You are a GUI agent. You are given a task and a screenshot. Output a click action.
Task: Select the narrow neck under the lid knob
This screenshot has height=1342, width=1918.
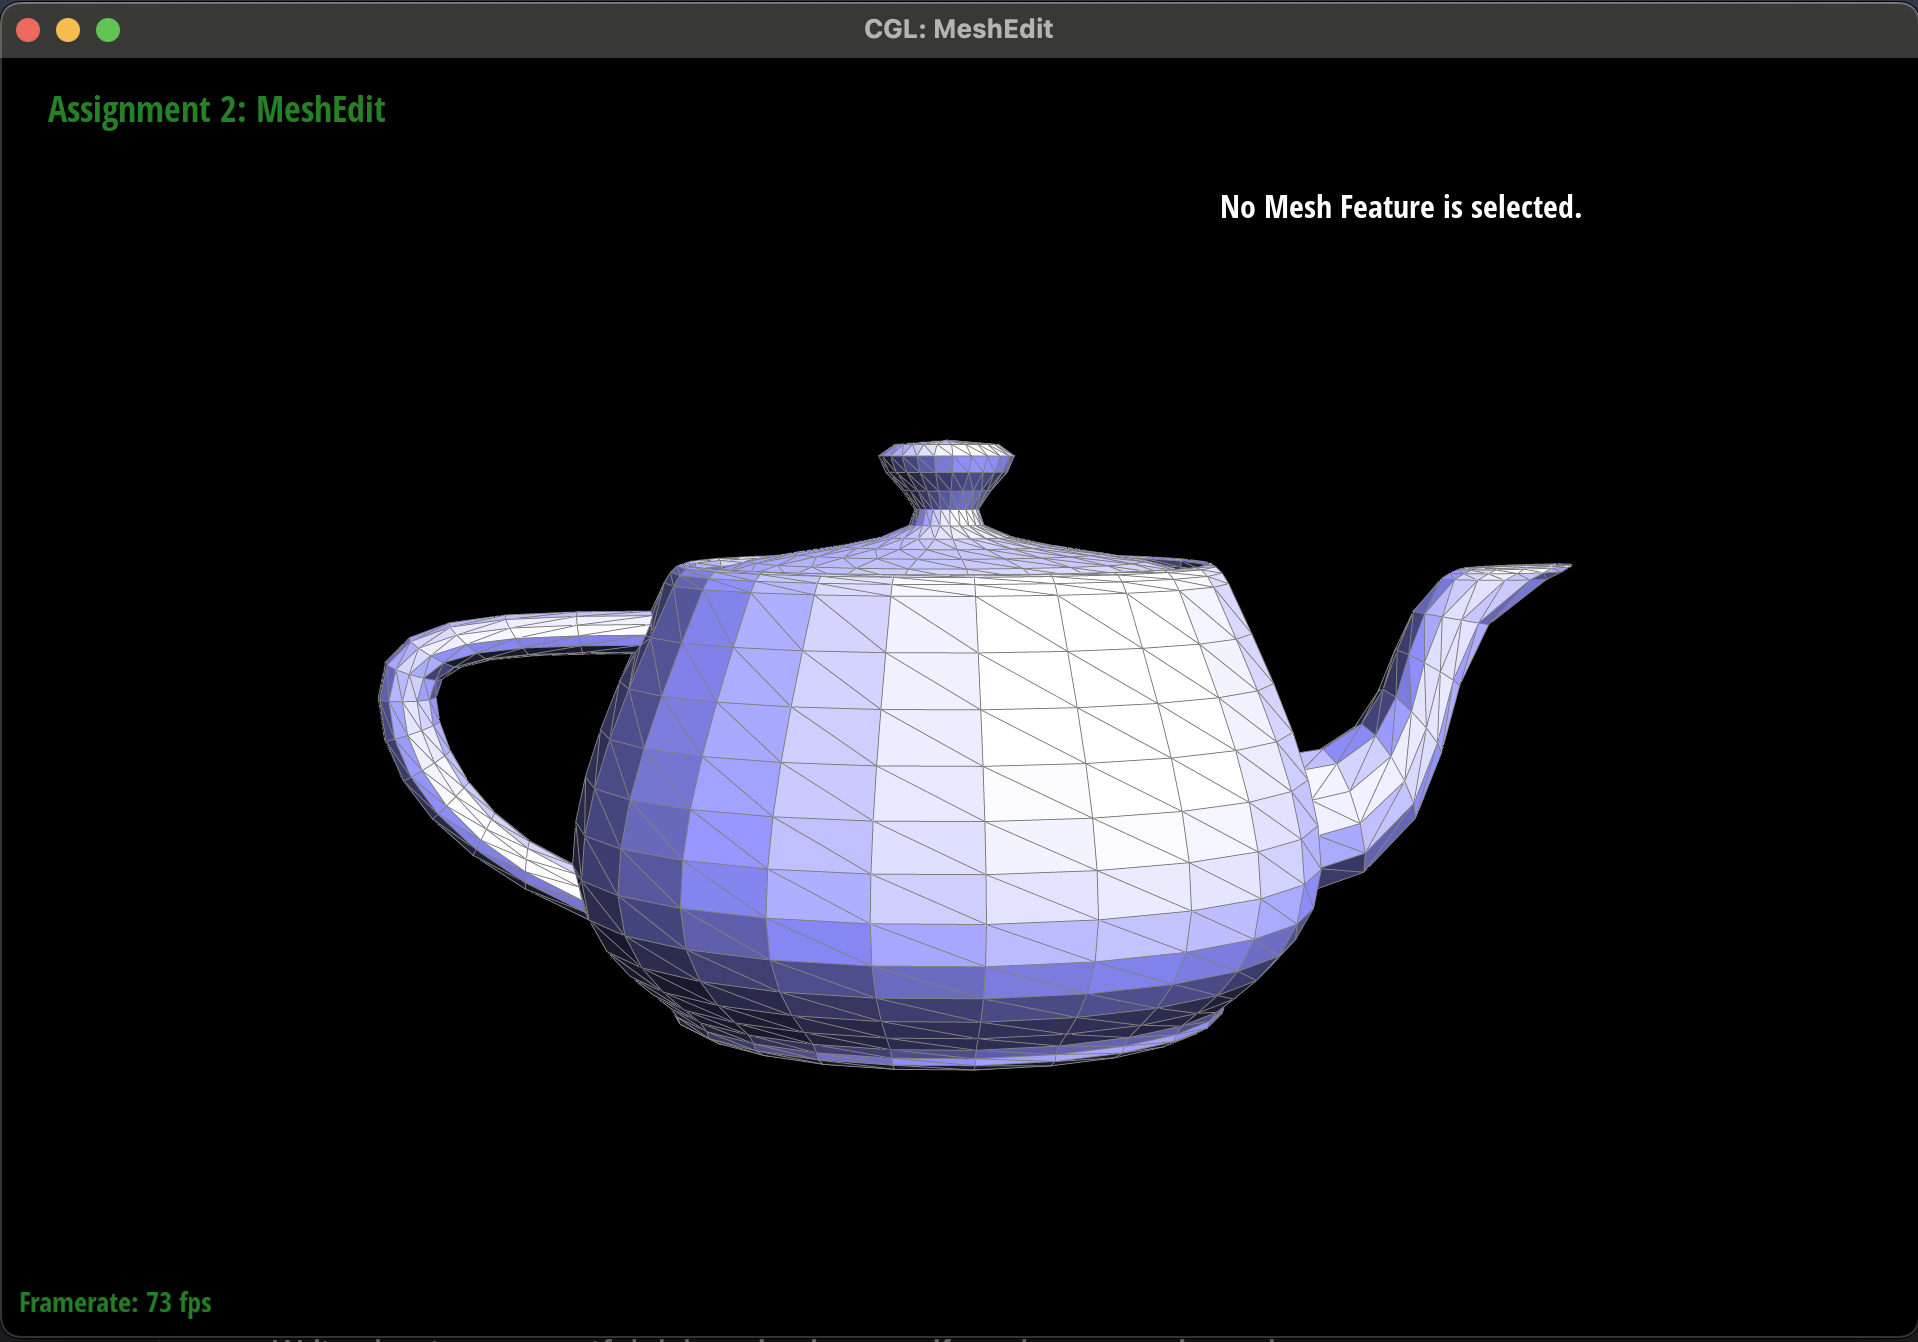[946, 516]
